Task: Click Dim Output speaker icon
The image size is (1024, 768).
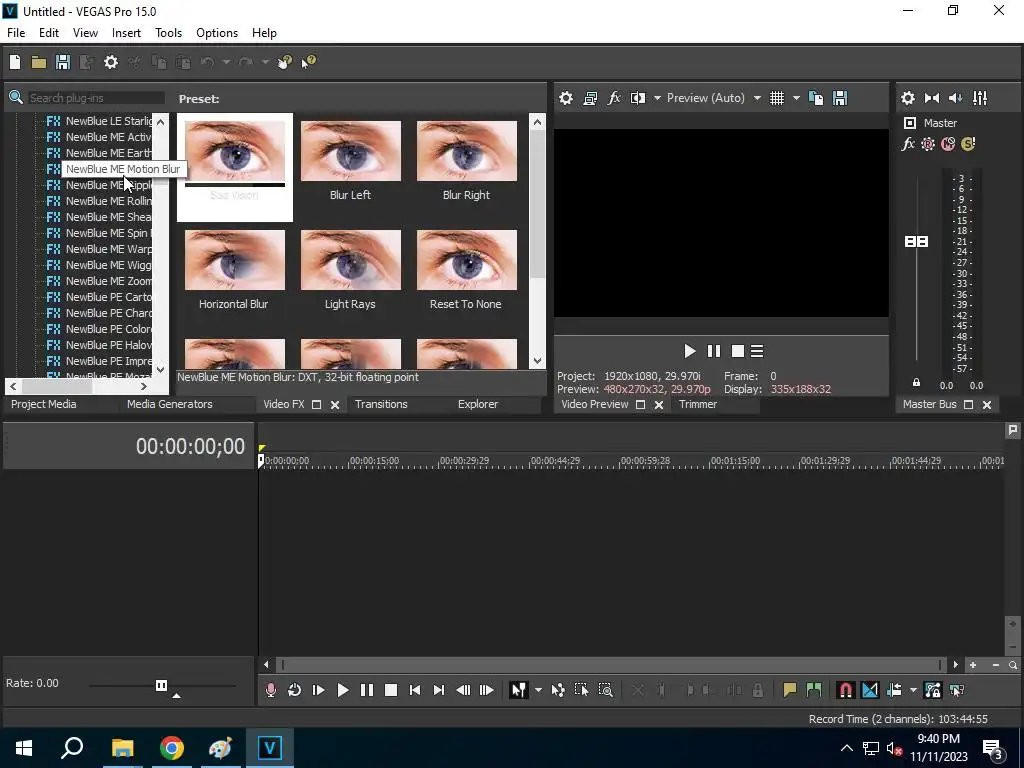Action: 955,98
